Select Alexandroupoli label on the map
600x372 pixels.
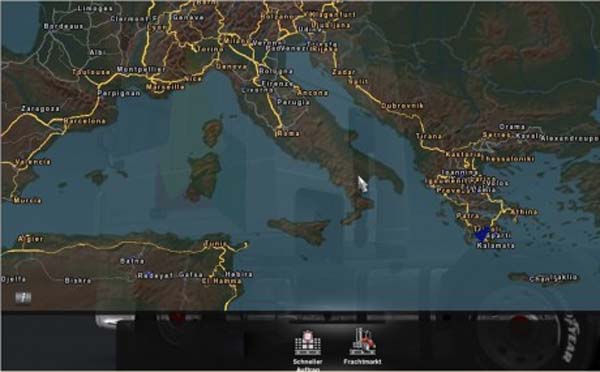tap(570, 138)
